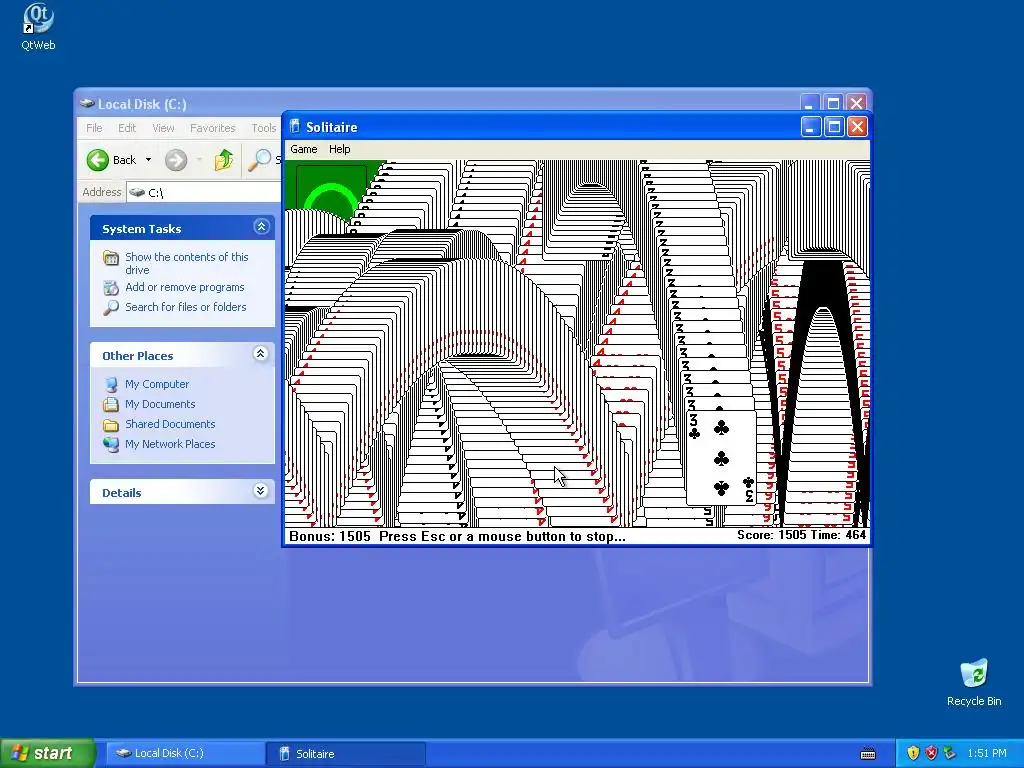
Task: Click the Add or remove programs icon
Action: click(x=111, y=287)
